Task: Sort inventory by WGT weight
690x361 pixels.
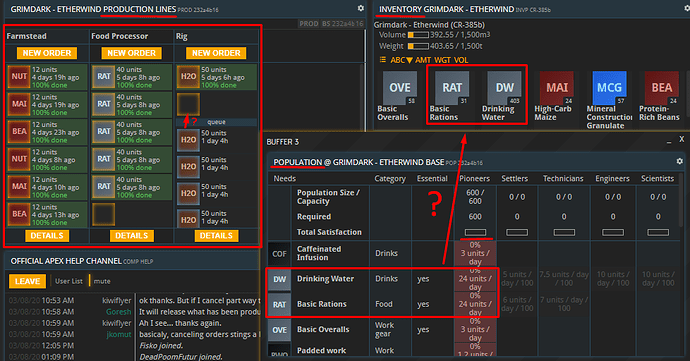Action: tap(443, 60)
